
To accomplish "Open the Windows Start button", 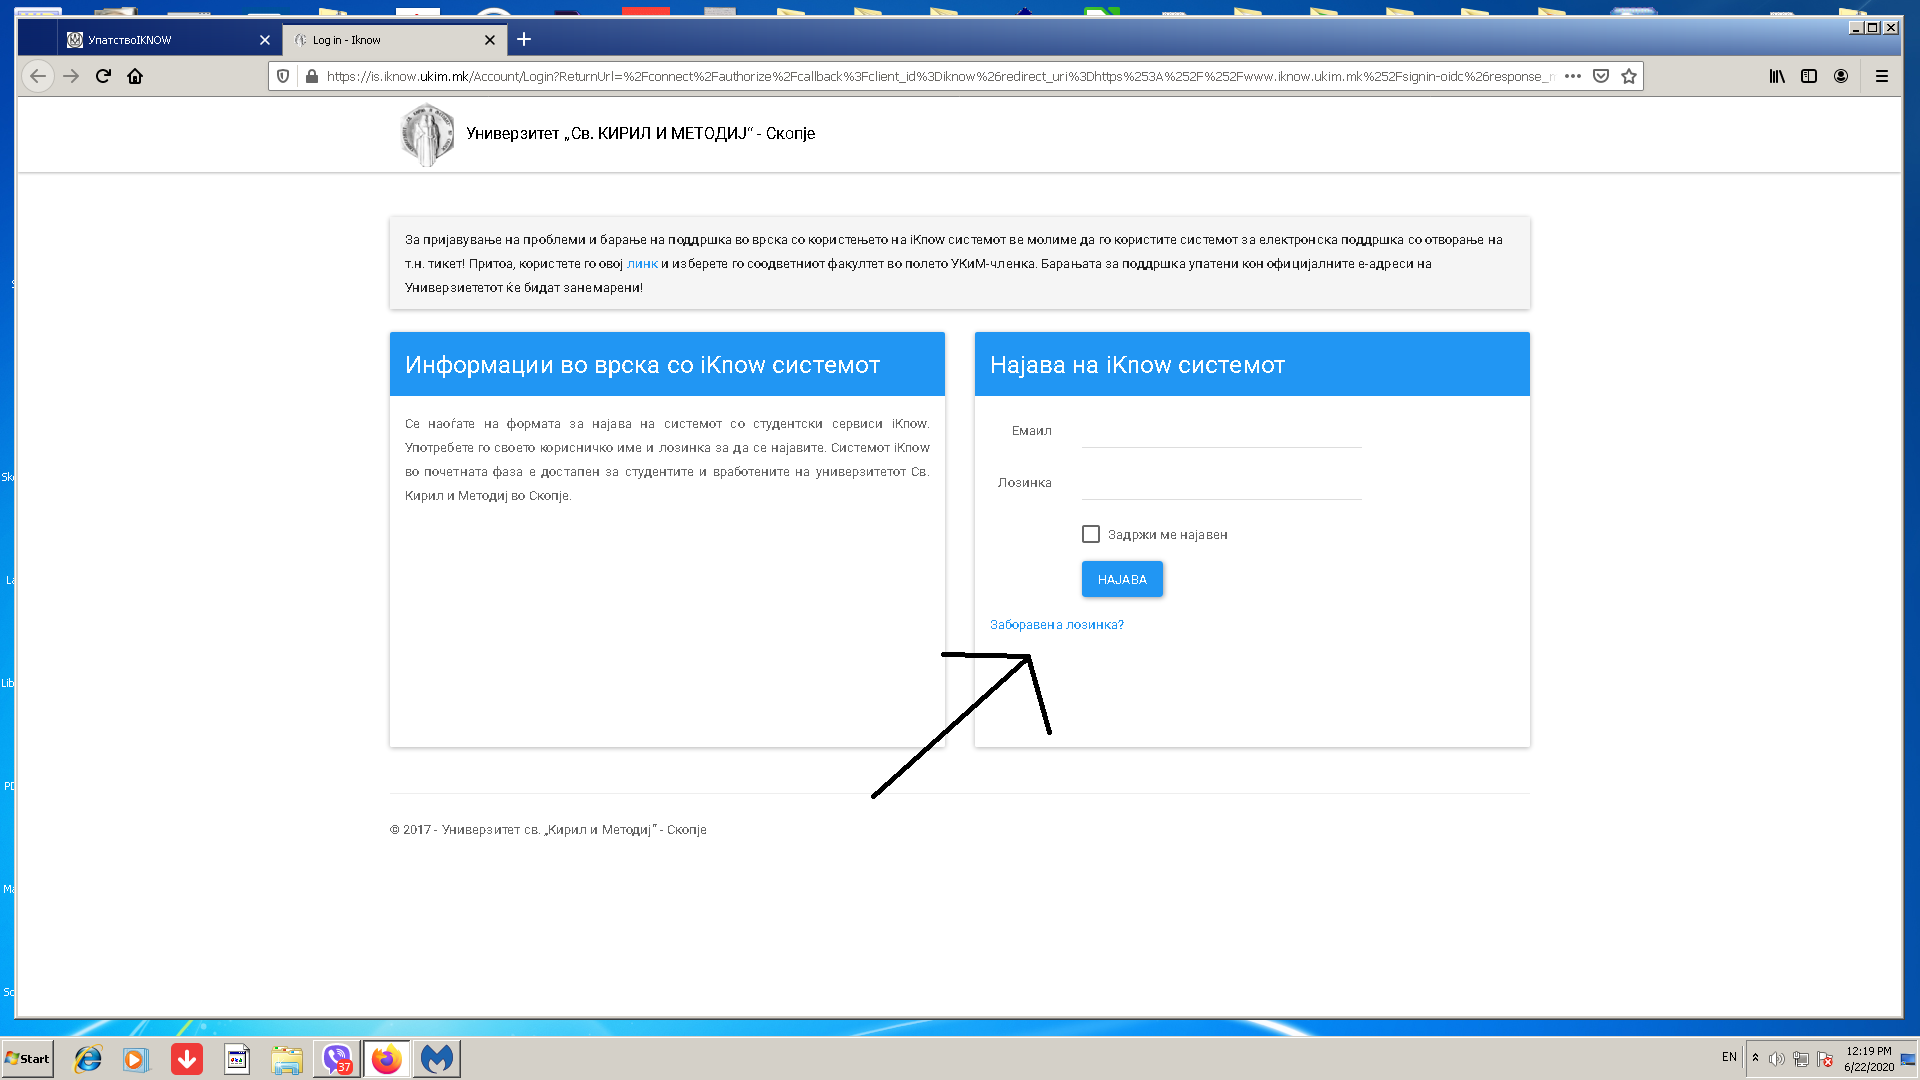I will click(28, 1059).
